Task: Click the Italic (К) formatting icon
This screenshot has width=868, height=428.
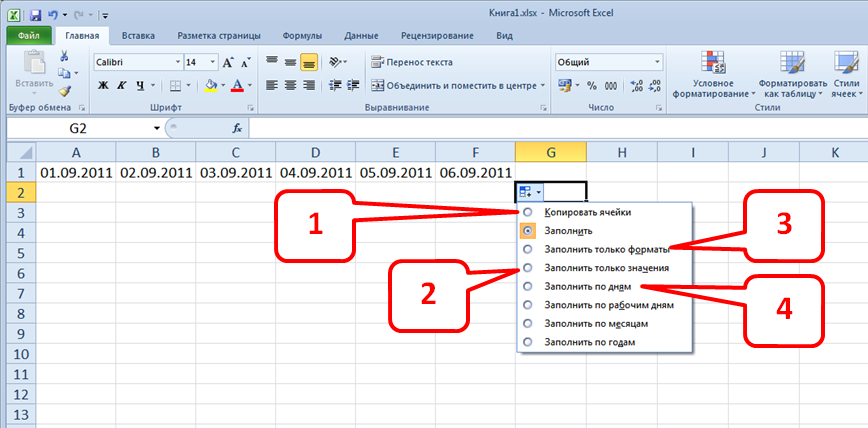Action: click(121, 86)
